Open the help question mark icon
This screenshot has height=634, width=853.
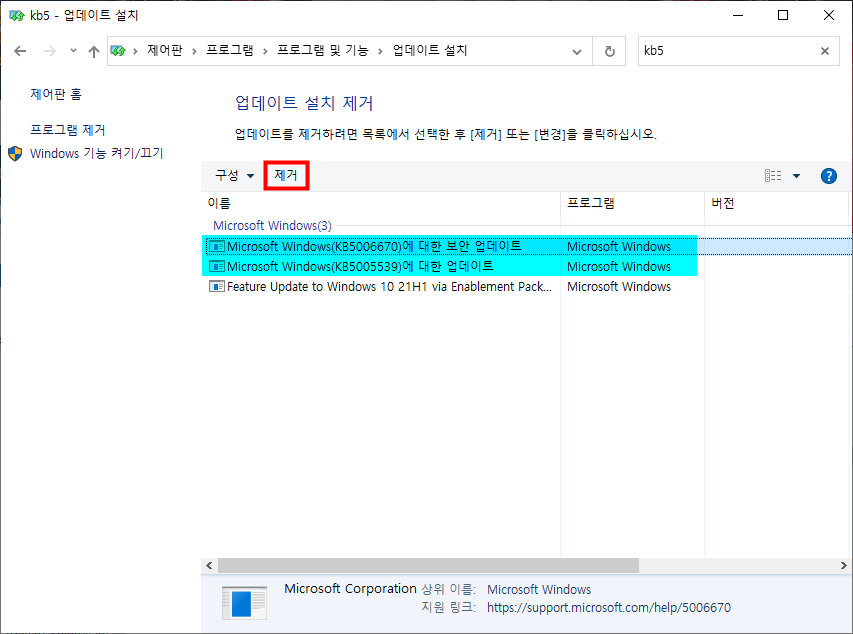(x=829, y=176)
